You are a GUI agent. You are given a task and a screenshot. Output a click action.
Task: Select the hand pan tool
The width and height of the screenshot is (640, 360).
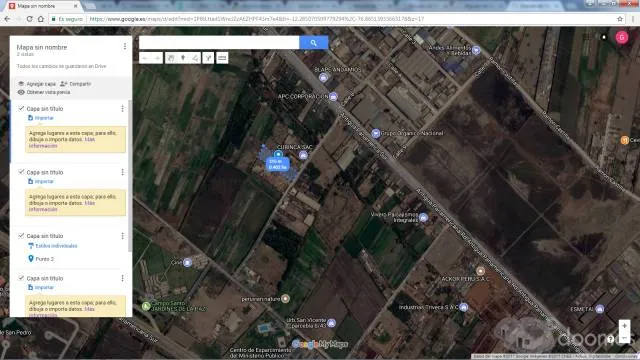(x=171, y=58)
